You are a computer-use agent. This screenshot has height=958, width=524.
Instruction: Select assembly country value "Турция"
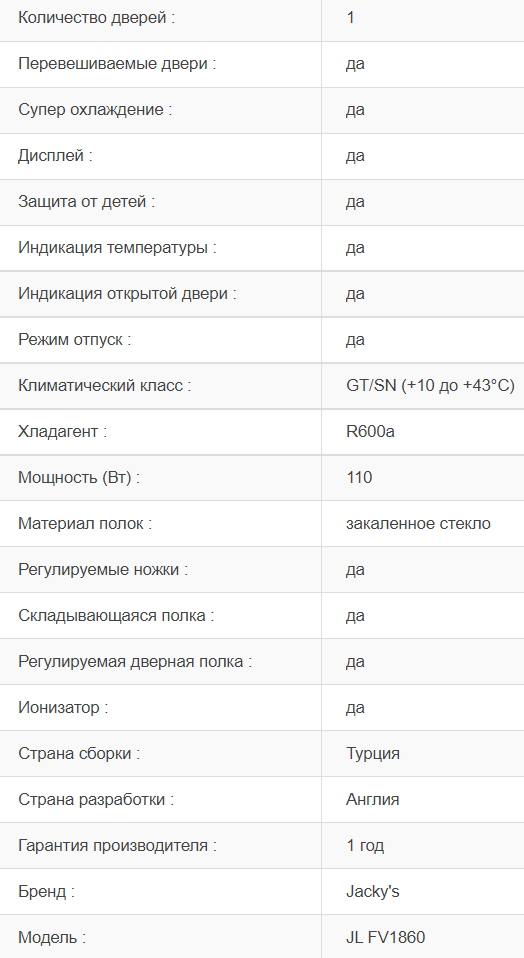tap(373, 753)
